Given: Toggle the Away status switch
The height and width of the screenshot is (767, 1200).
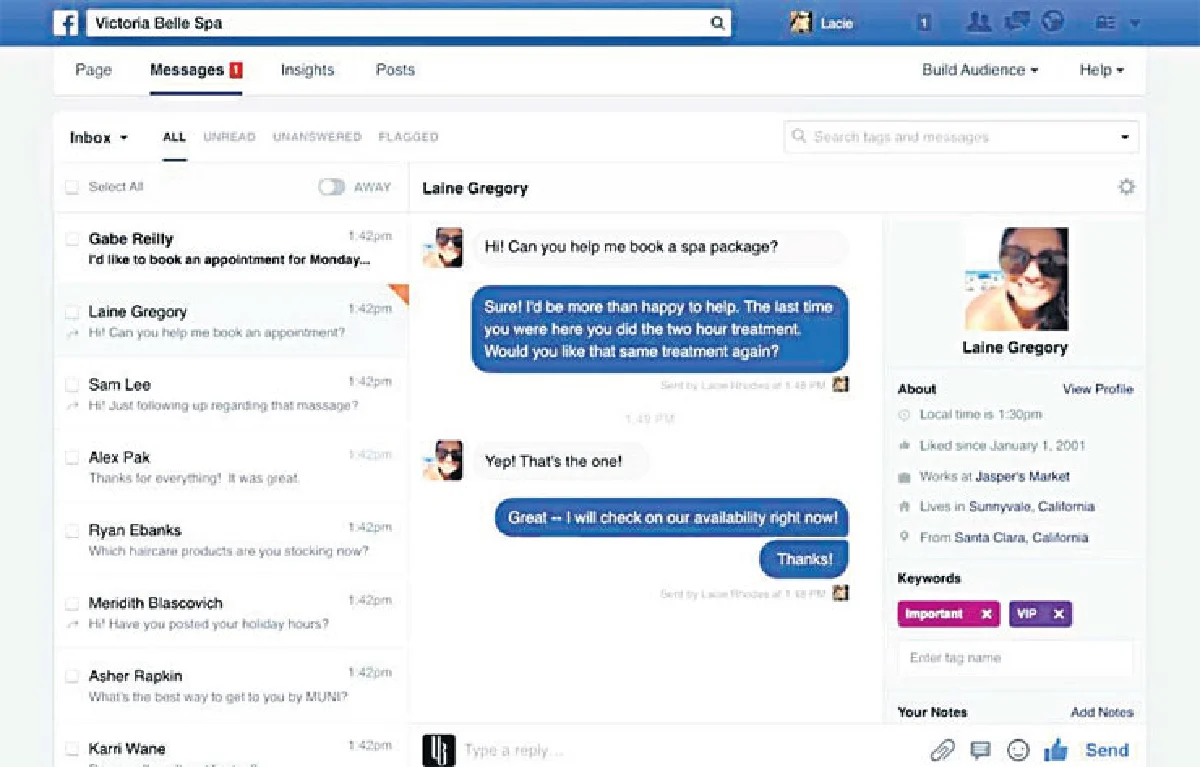Looking at the screenshot, I should click(x=331, y=187).
